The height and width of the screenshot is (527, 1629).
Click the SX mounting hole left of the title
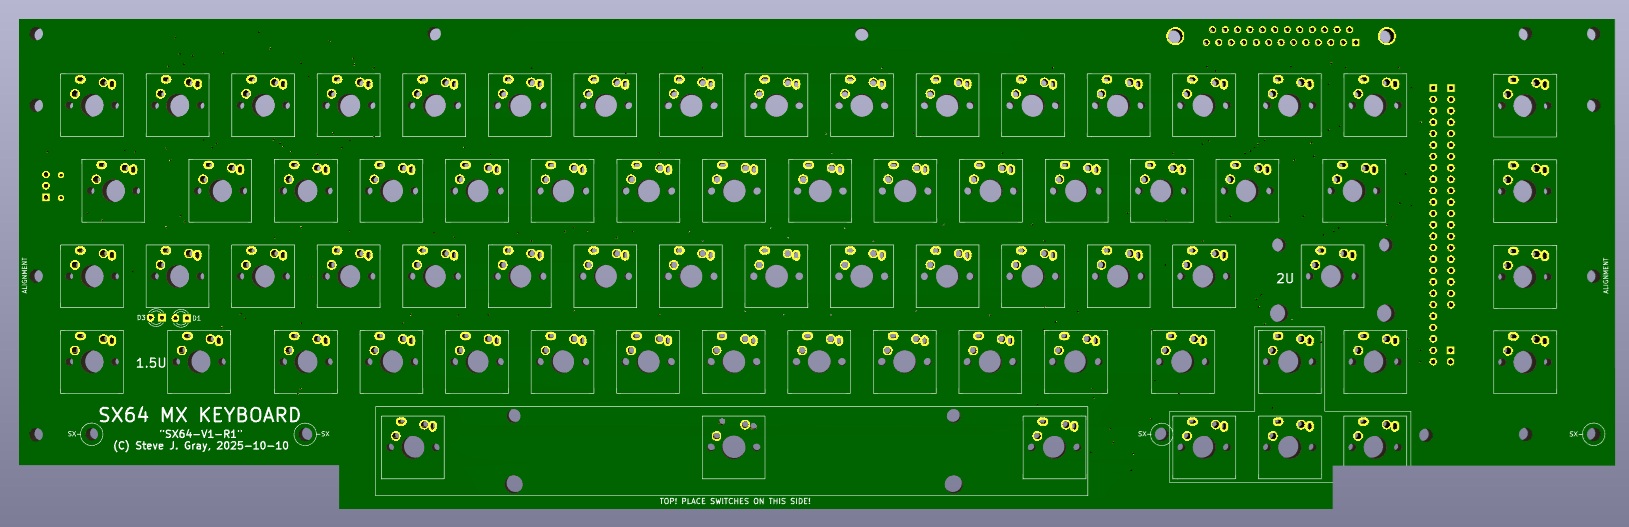pos(91,433)
